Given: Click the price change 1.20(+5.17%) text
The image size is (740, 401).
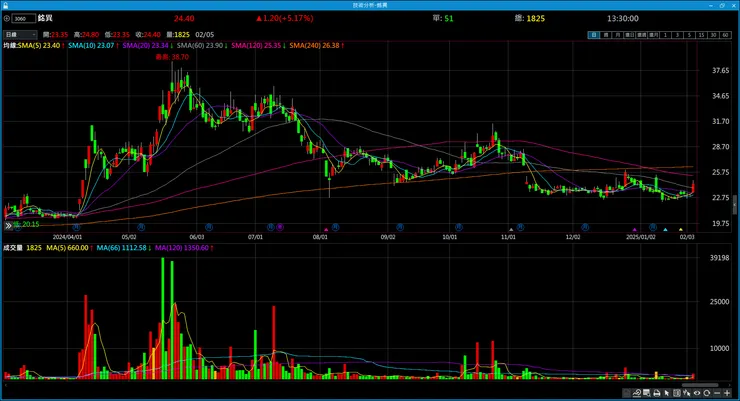Looking at the screenshot, I should click(285, 18).
